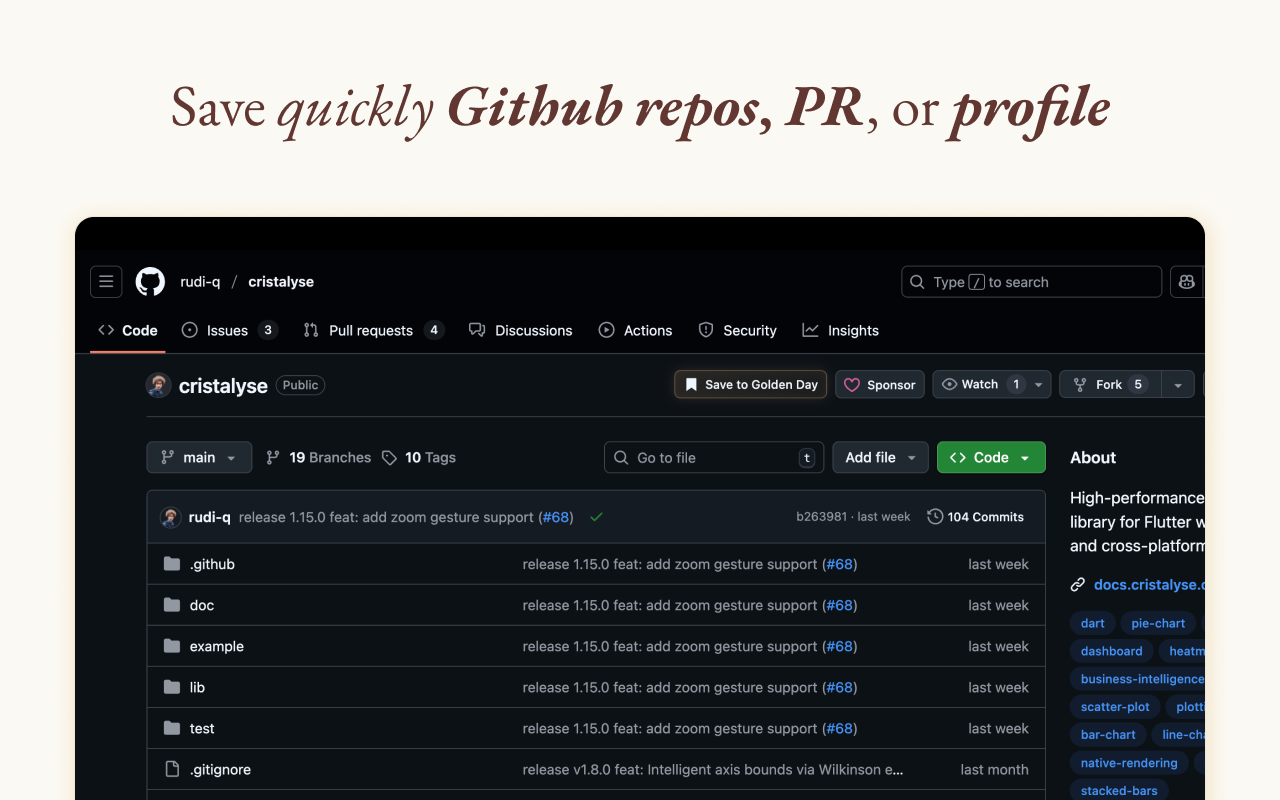Expand the Add file dropdown

pos(880,457)
